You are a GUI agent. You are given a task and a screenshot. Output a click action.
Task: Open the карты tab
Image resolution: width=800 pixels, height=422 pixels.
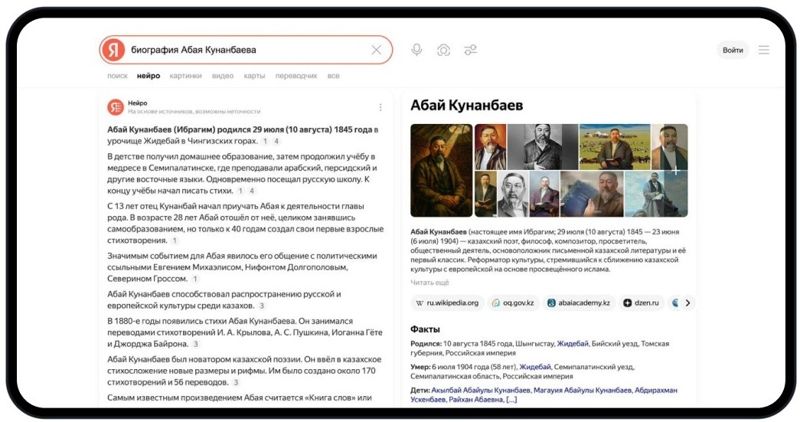coord(254,76)
